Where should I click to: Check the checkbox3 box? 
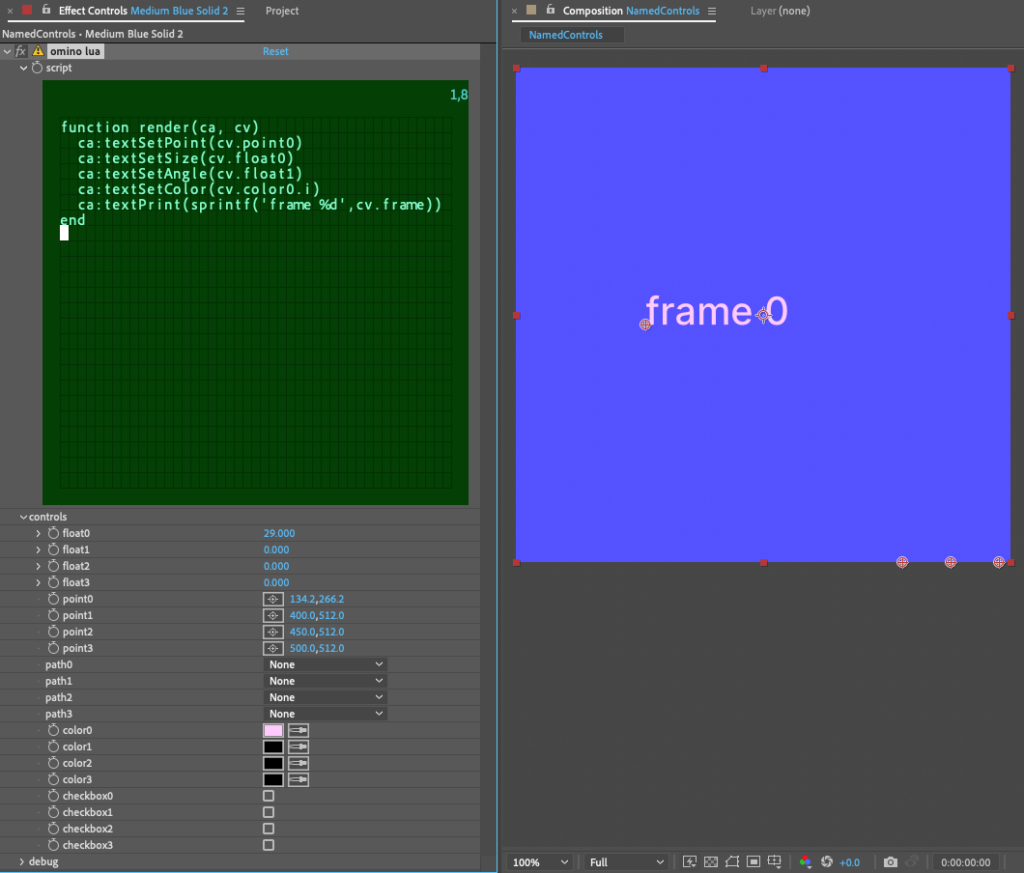coord(268,844)
